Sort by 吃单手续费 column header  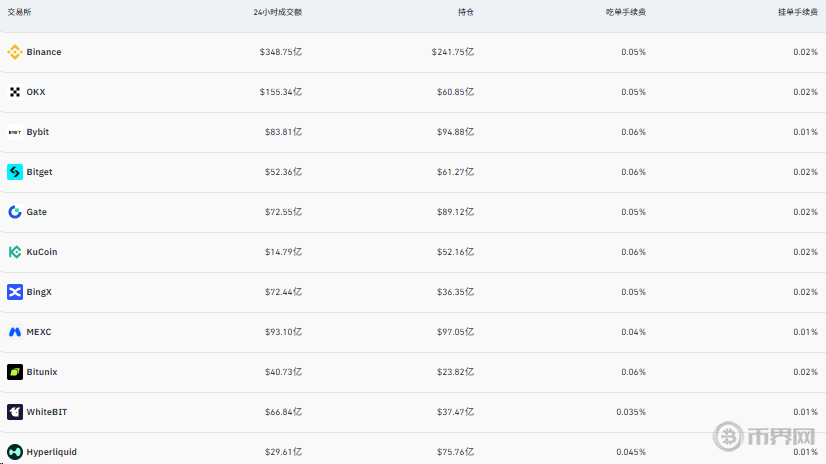[625, 12]
